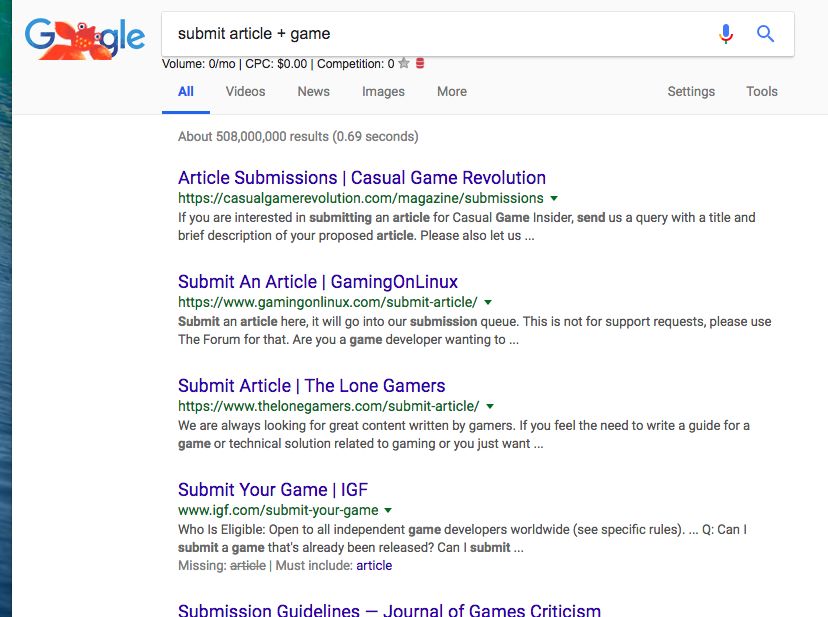Click the www.igf.com/submit-your-game URL text
The height and width of the screenshot is (617, 828).
point(278,511)
